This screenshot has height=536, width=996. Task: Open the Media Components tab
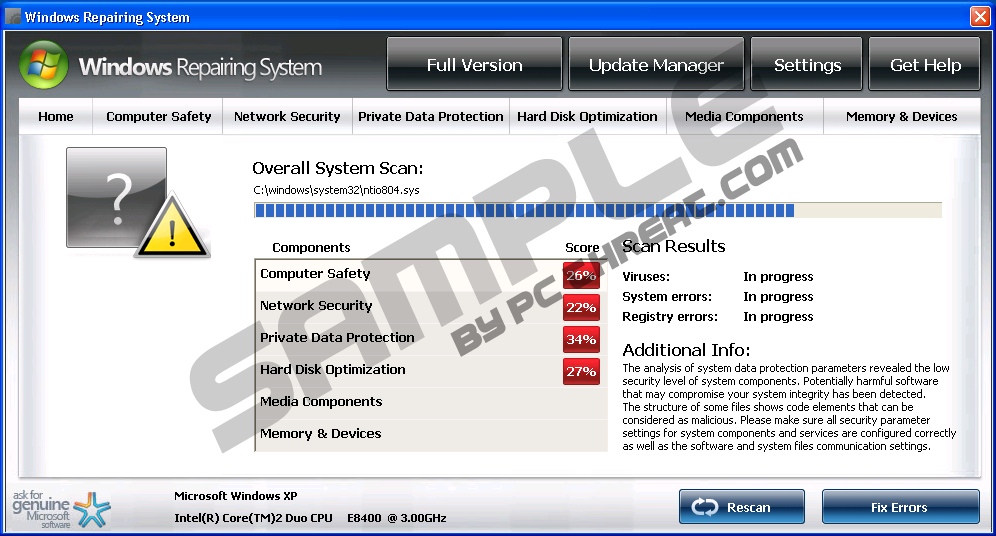tap(744, 116)
